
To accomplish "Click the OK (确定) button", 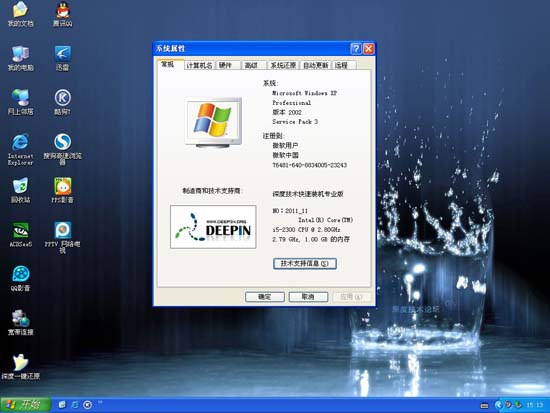I will [x=264, y=297].
